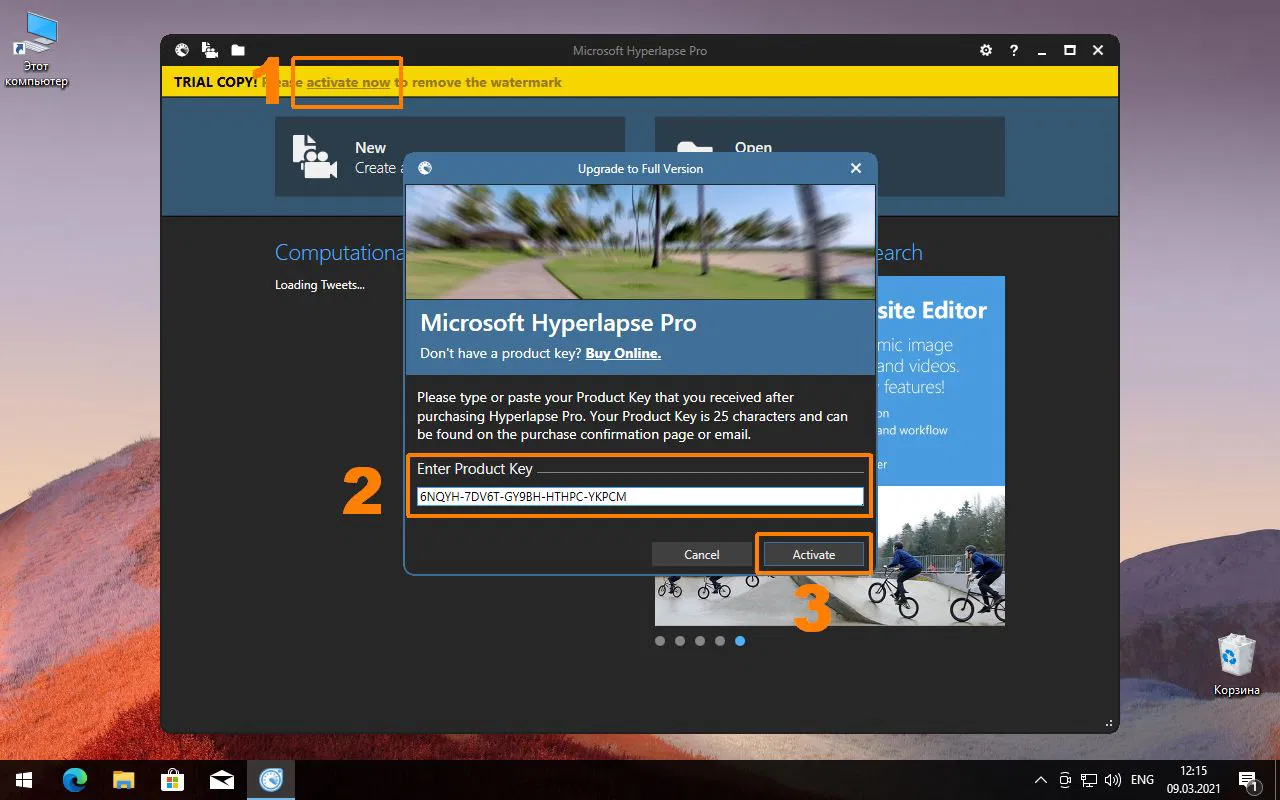
Task: Select the first carousel dot indicator
Action: pos(660,641)
